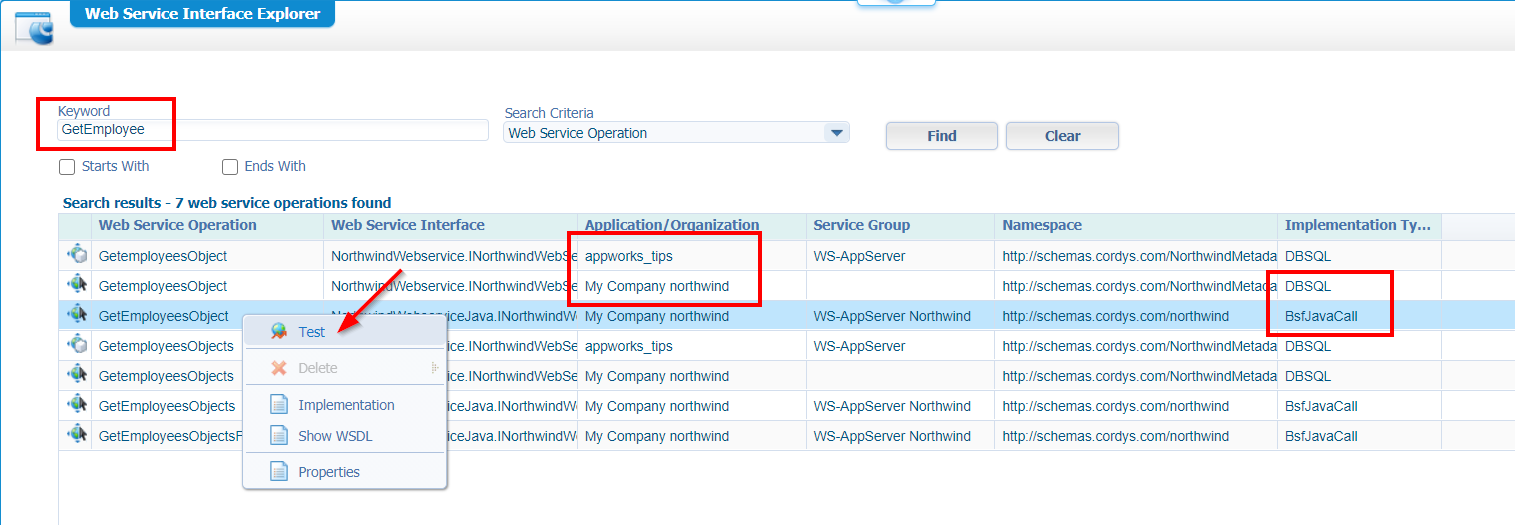Sort by Service Group column header
This screenshot has height=525, width=1515.
coord(861,226)
